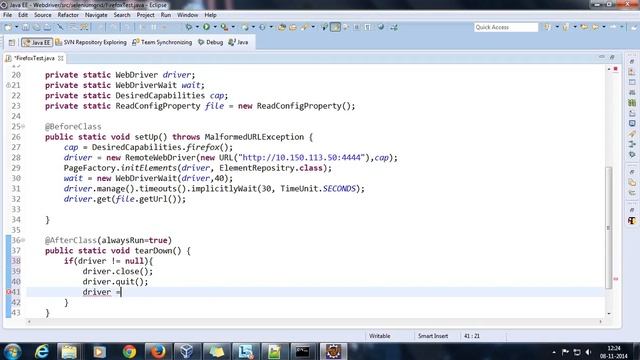The height and width of the screenshot is (360, 640).
Task: Click the Open Perspective icon
Action: tap(12, 42)
